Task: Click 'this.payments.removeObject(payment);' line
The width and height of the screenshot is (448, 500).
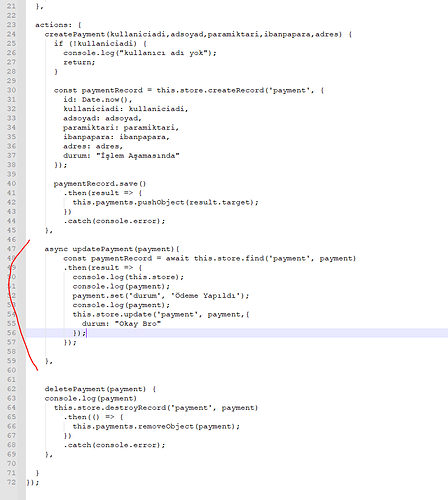Action: [x=156, y=426]
